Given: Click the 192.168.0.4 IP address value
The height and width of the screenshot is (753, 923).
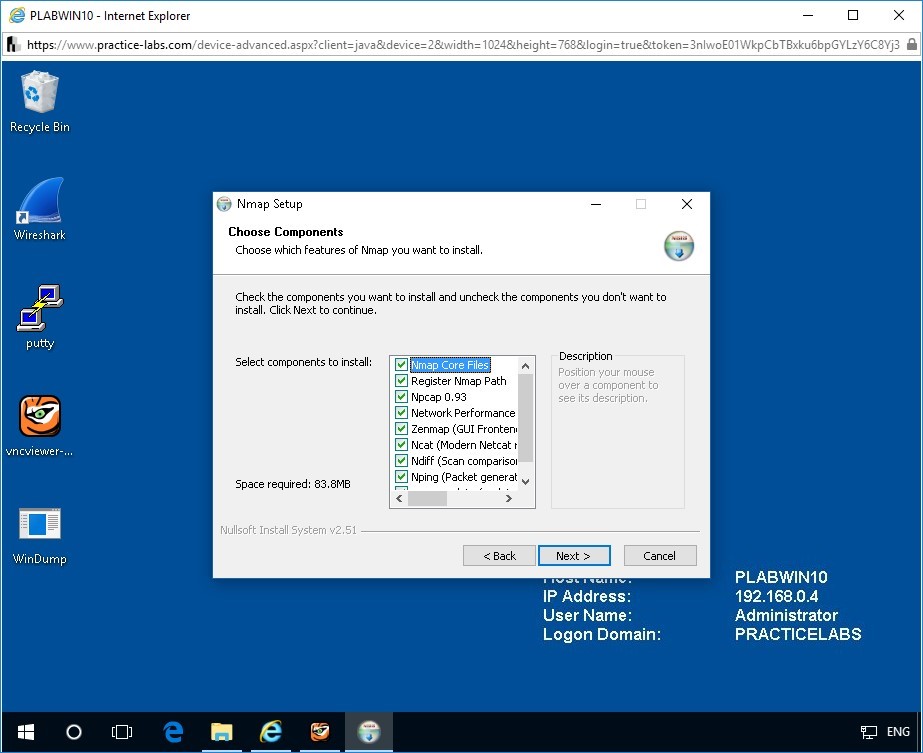Looking at the screenshot, I should tap(776, 596).
